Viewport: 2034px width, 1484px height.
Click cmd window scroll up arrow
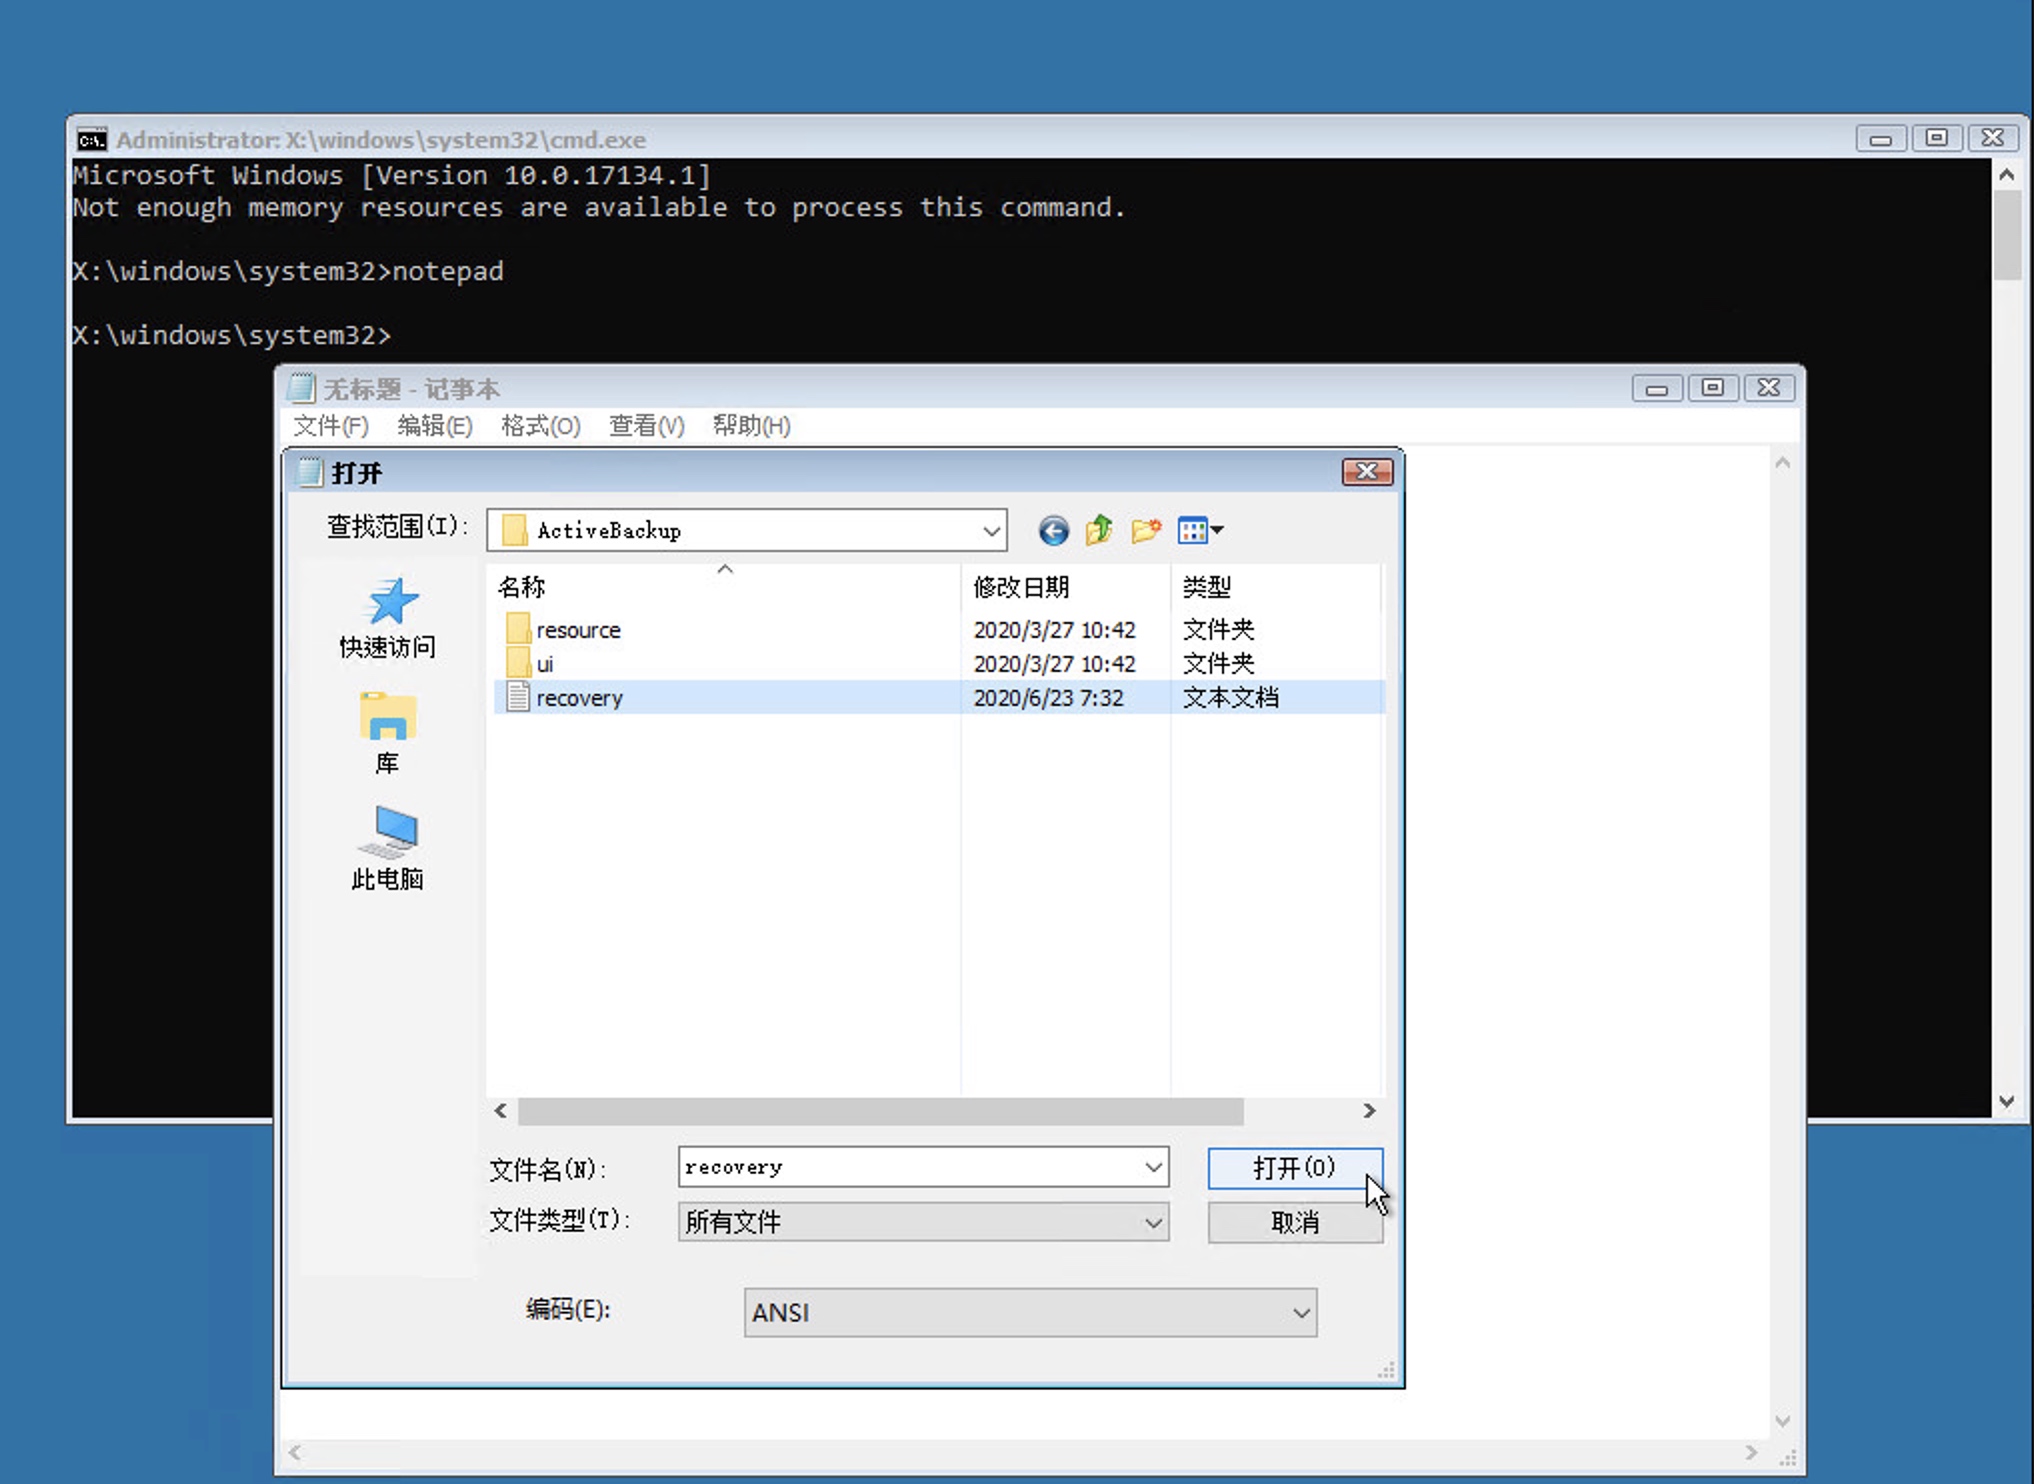pos(2006,174)
